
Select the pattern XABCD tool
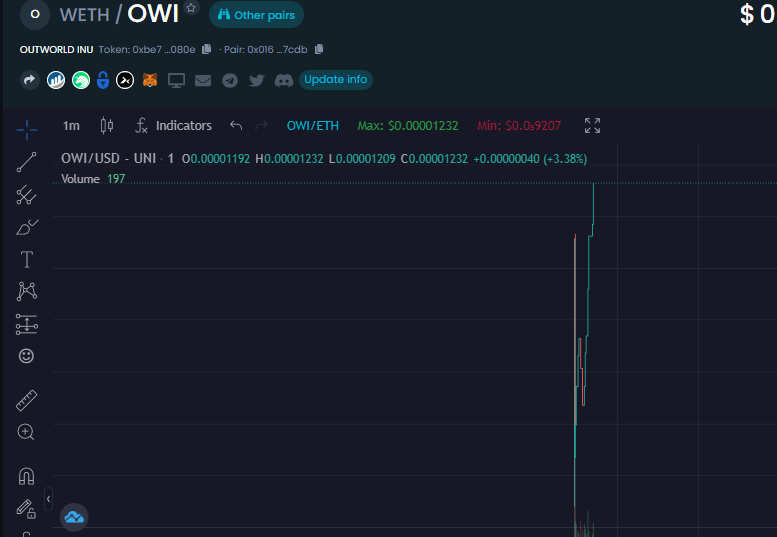[27, 291]
